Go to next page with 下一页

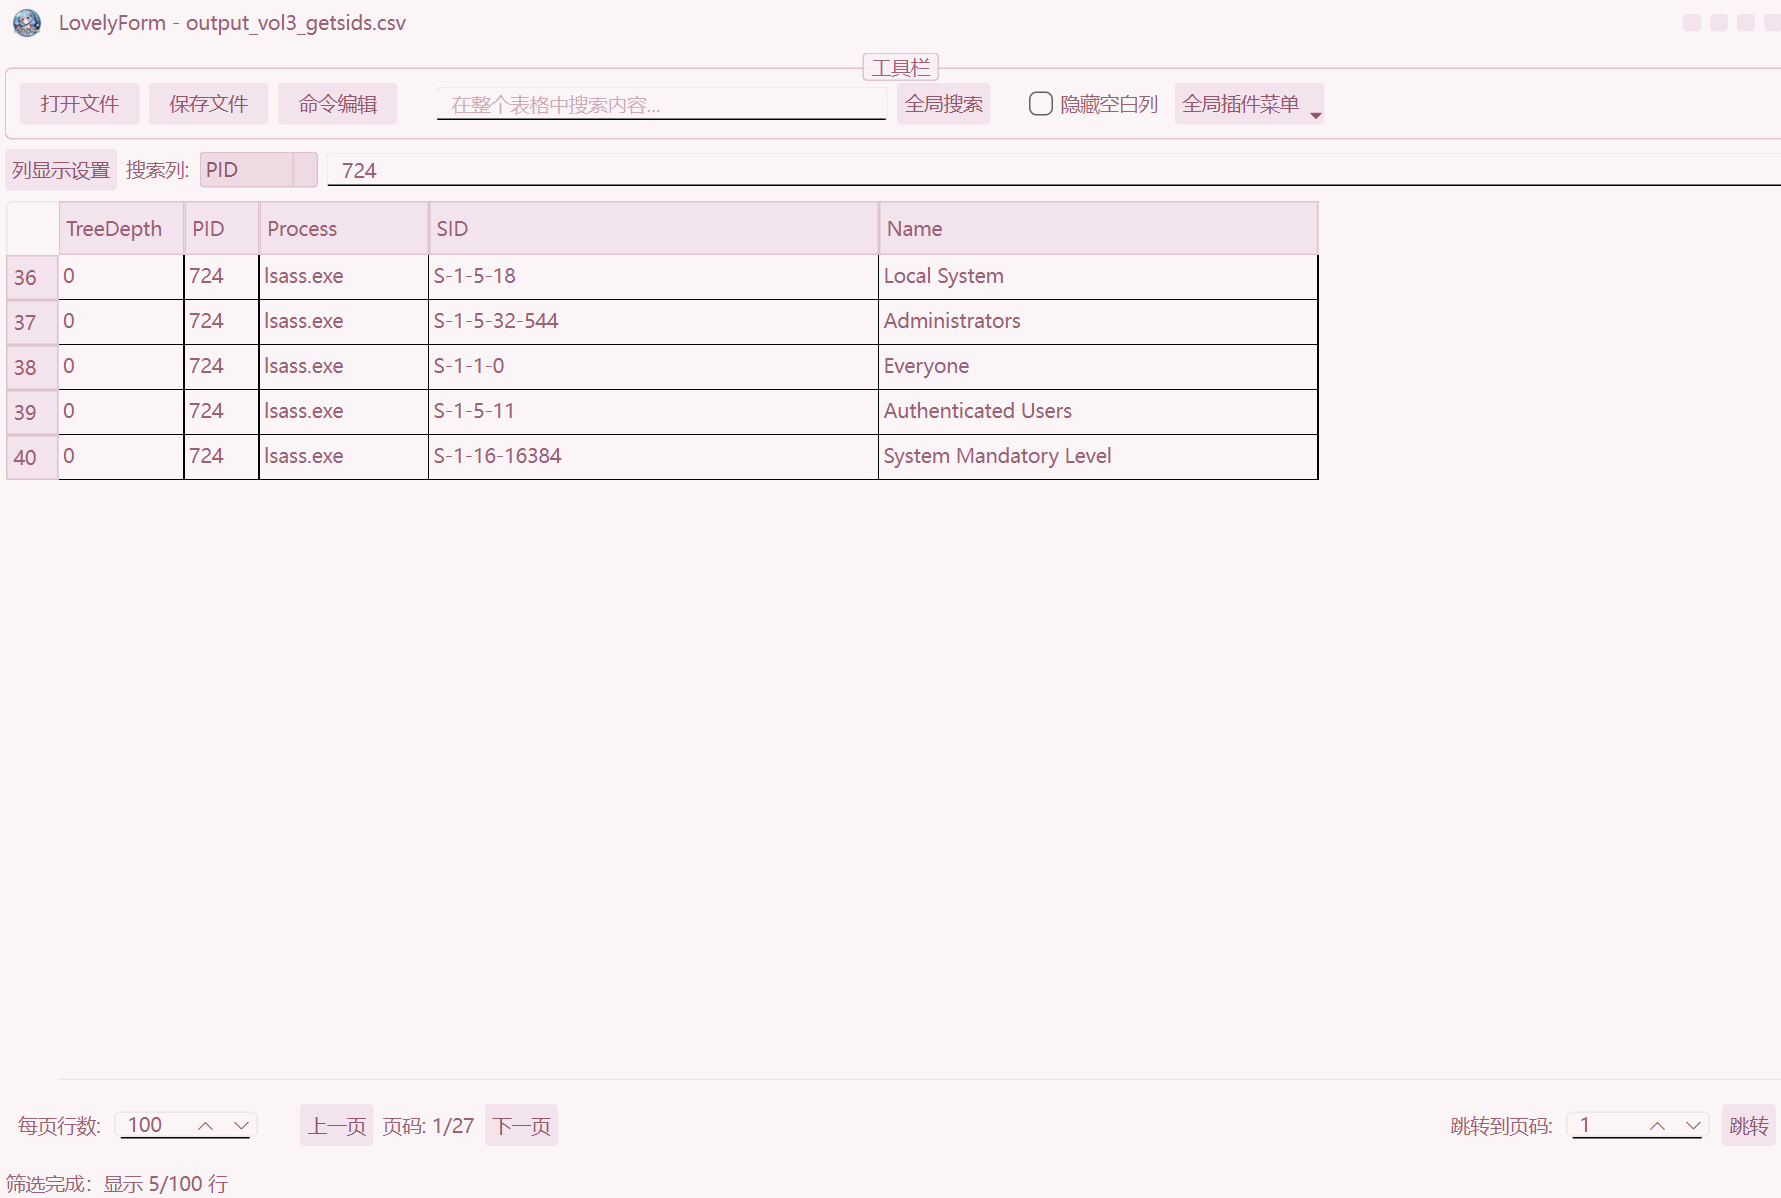coord(521,1126)
